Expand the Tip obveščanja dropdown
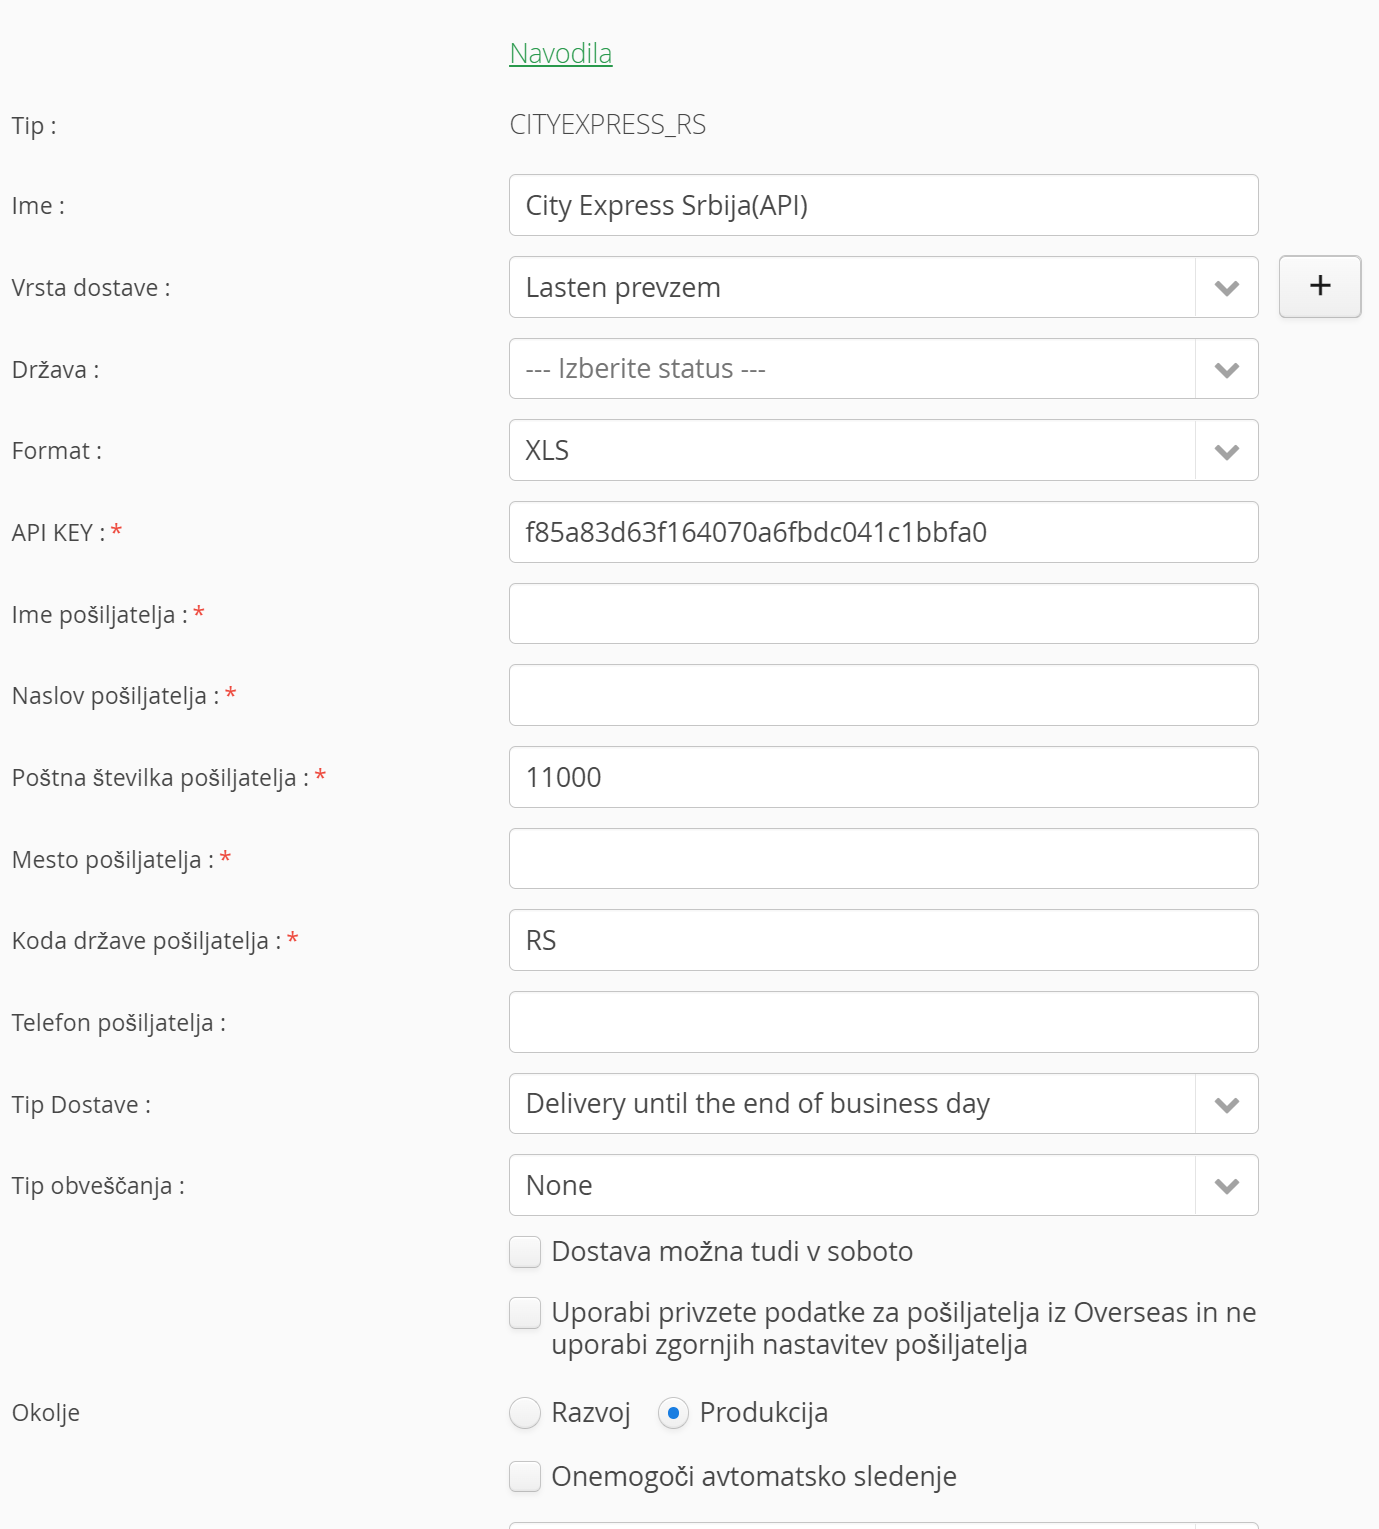The image size is (1379, 1529). click(x=883, y=1185)
